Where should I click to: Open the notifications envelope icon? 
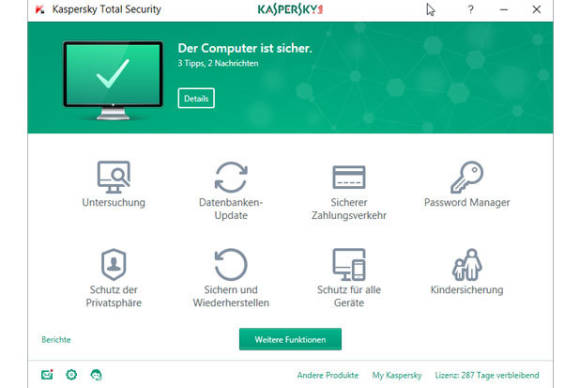47,375
